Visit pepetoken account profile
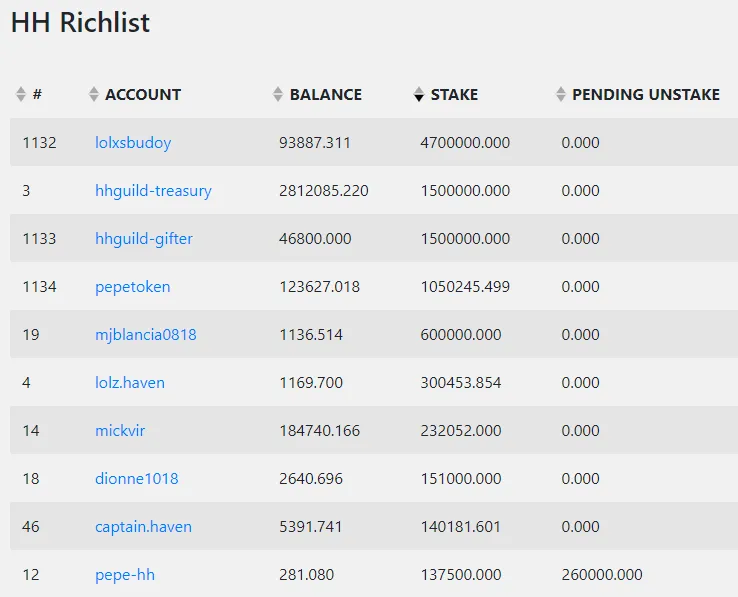This screenshot has width=738, height=597. (x=132, y=287)
